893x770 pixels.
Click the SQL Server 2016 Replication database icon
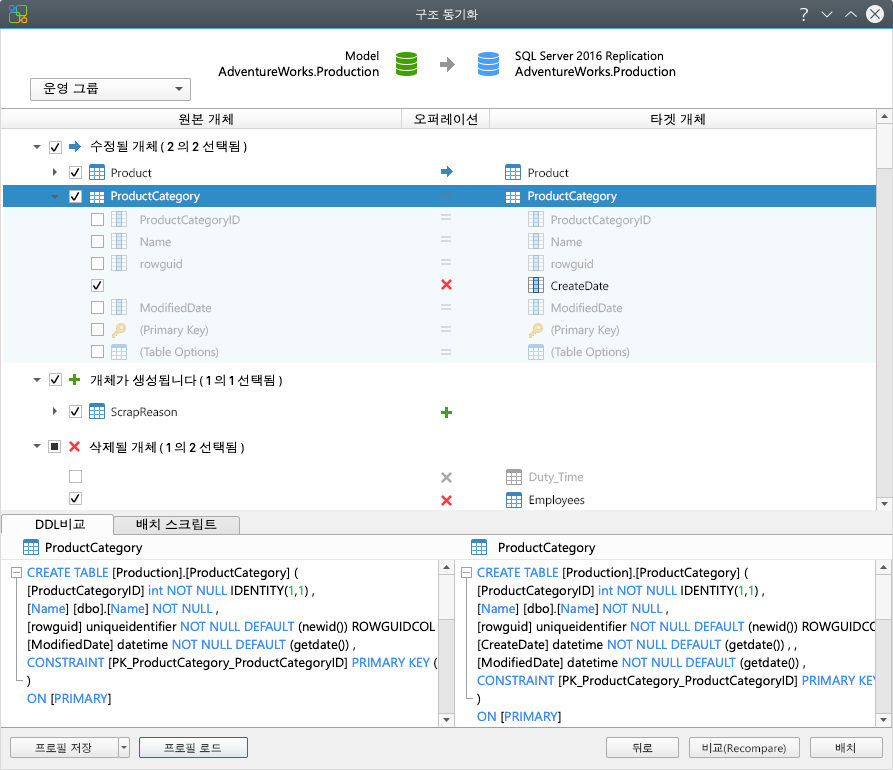coord(488,64)
